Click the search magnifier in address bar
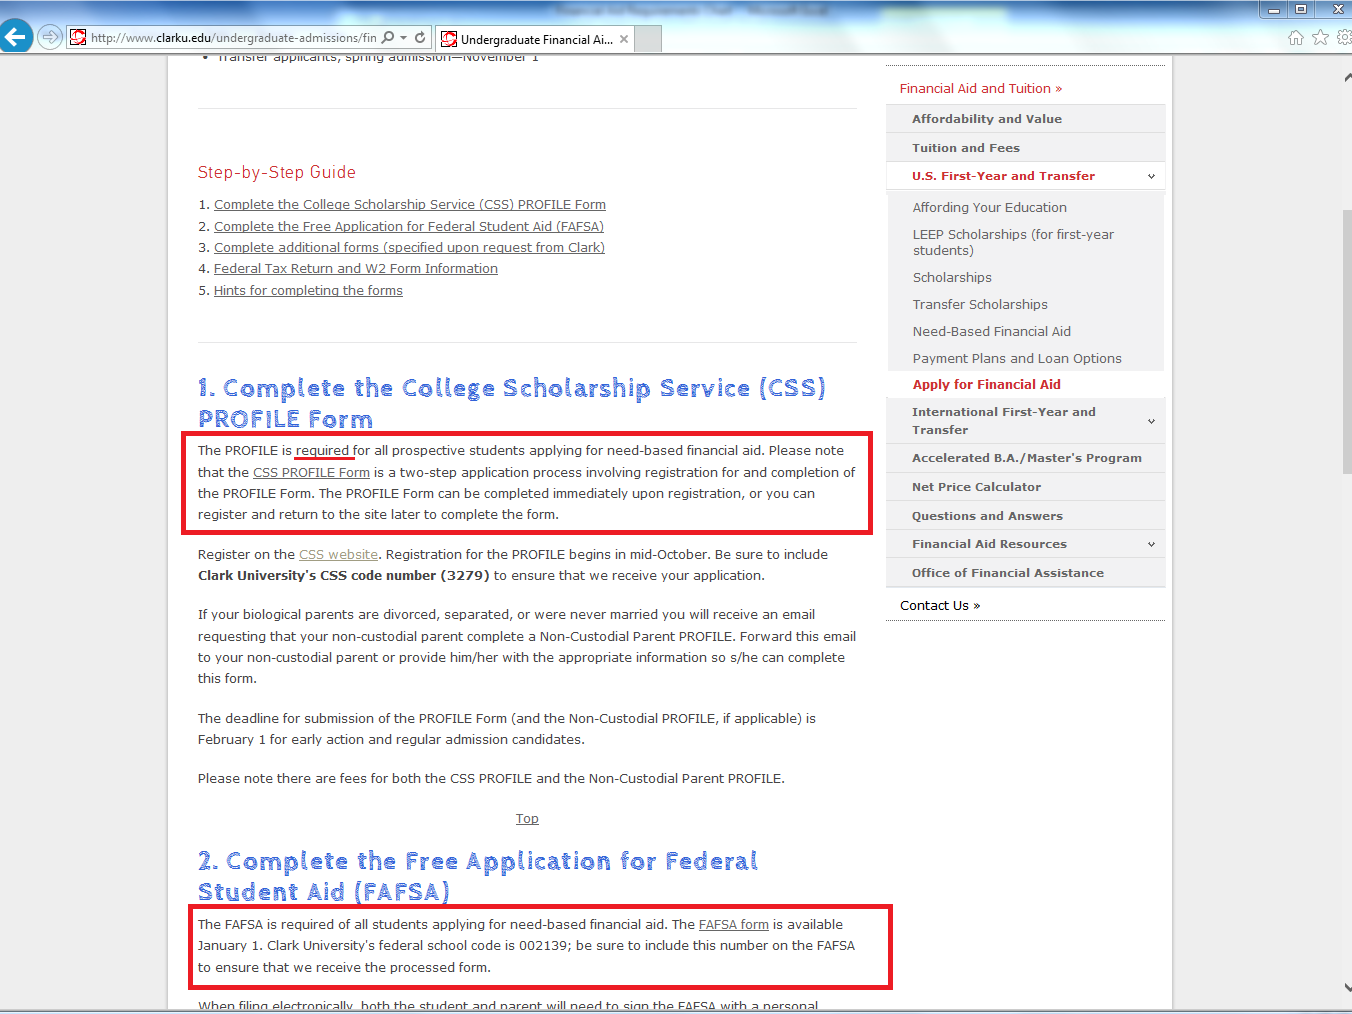Viewport: 1352px width, 1014px height. pyautogui.click(x=388, y=38)
